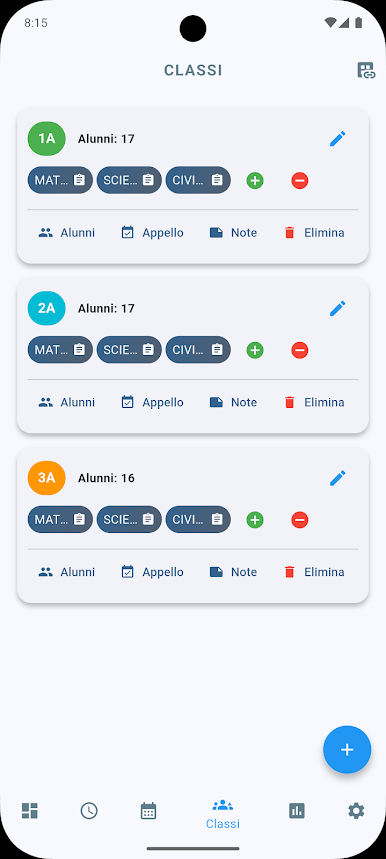This screenshot has height=859, width=386.
Task: Open the dashboard tab in the bottom bar
Action: pos(30,810)
